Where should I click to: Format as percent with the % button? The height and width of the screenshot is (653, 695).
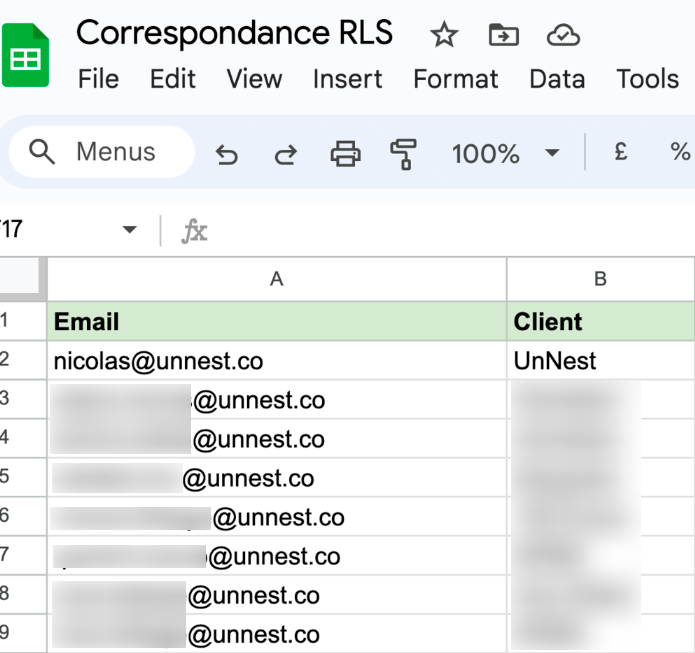point(680,152)
